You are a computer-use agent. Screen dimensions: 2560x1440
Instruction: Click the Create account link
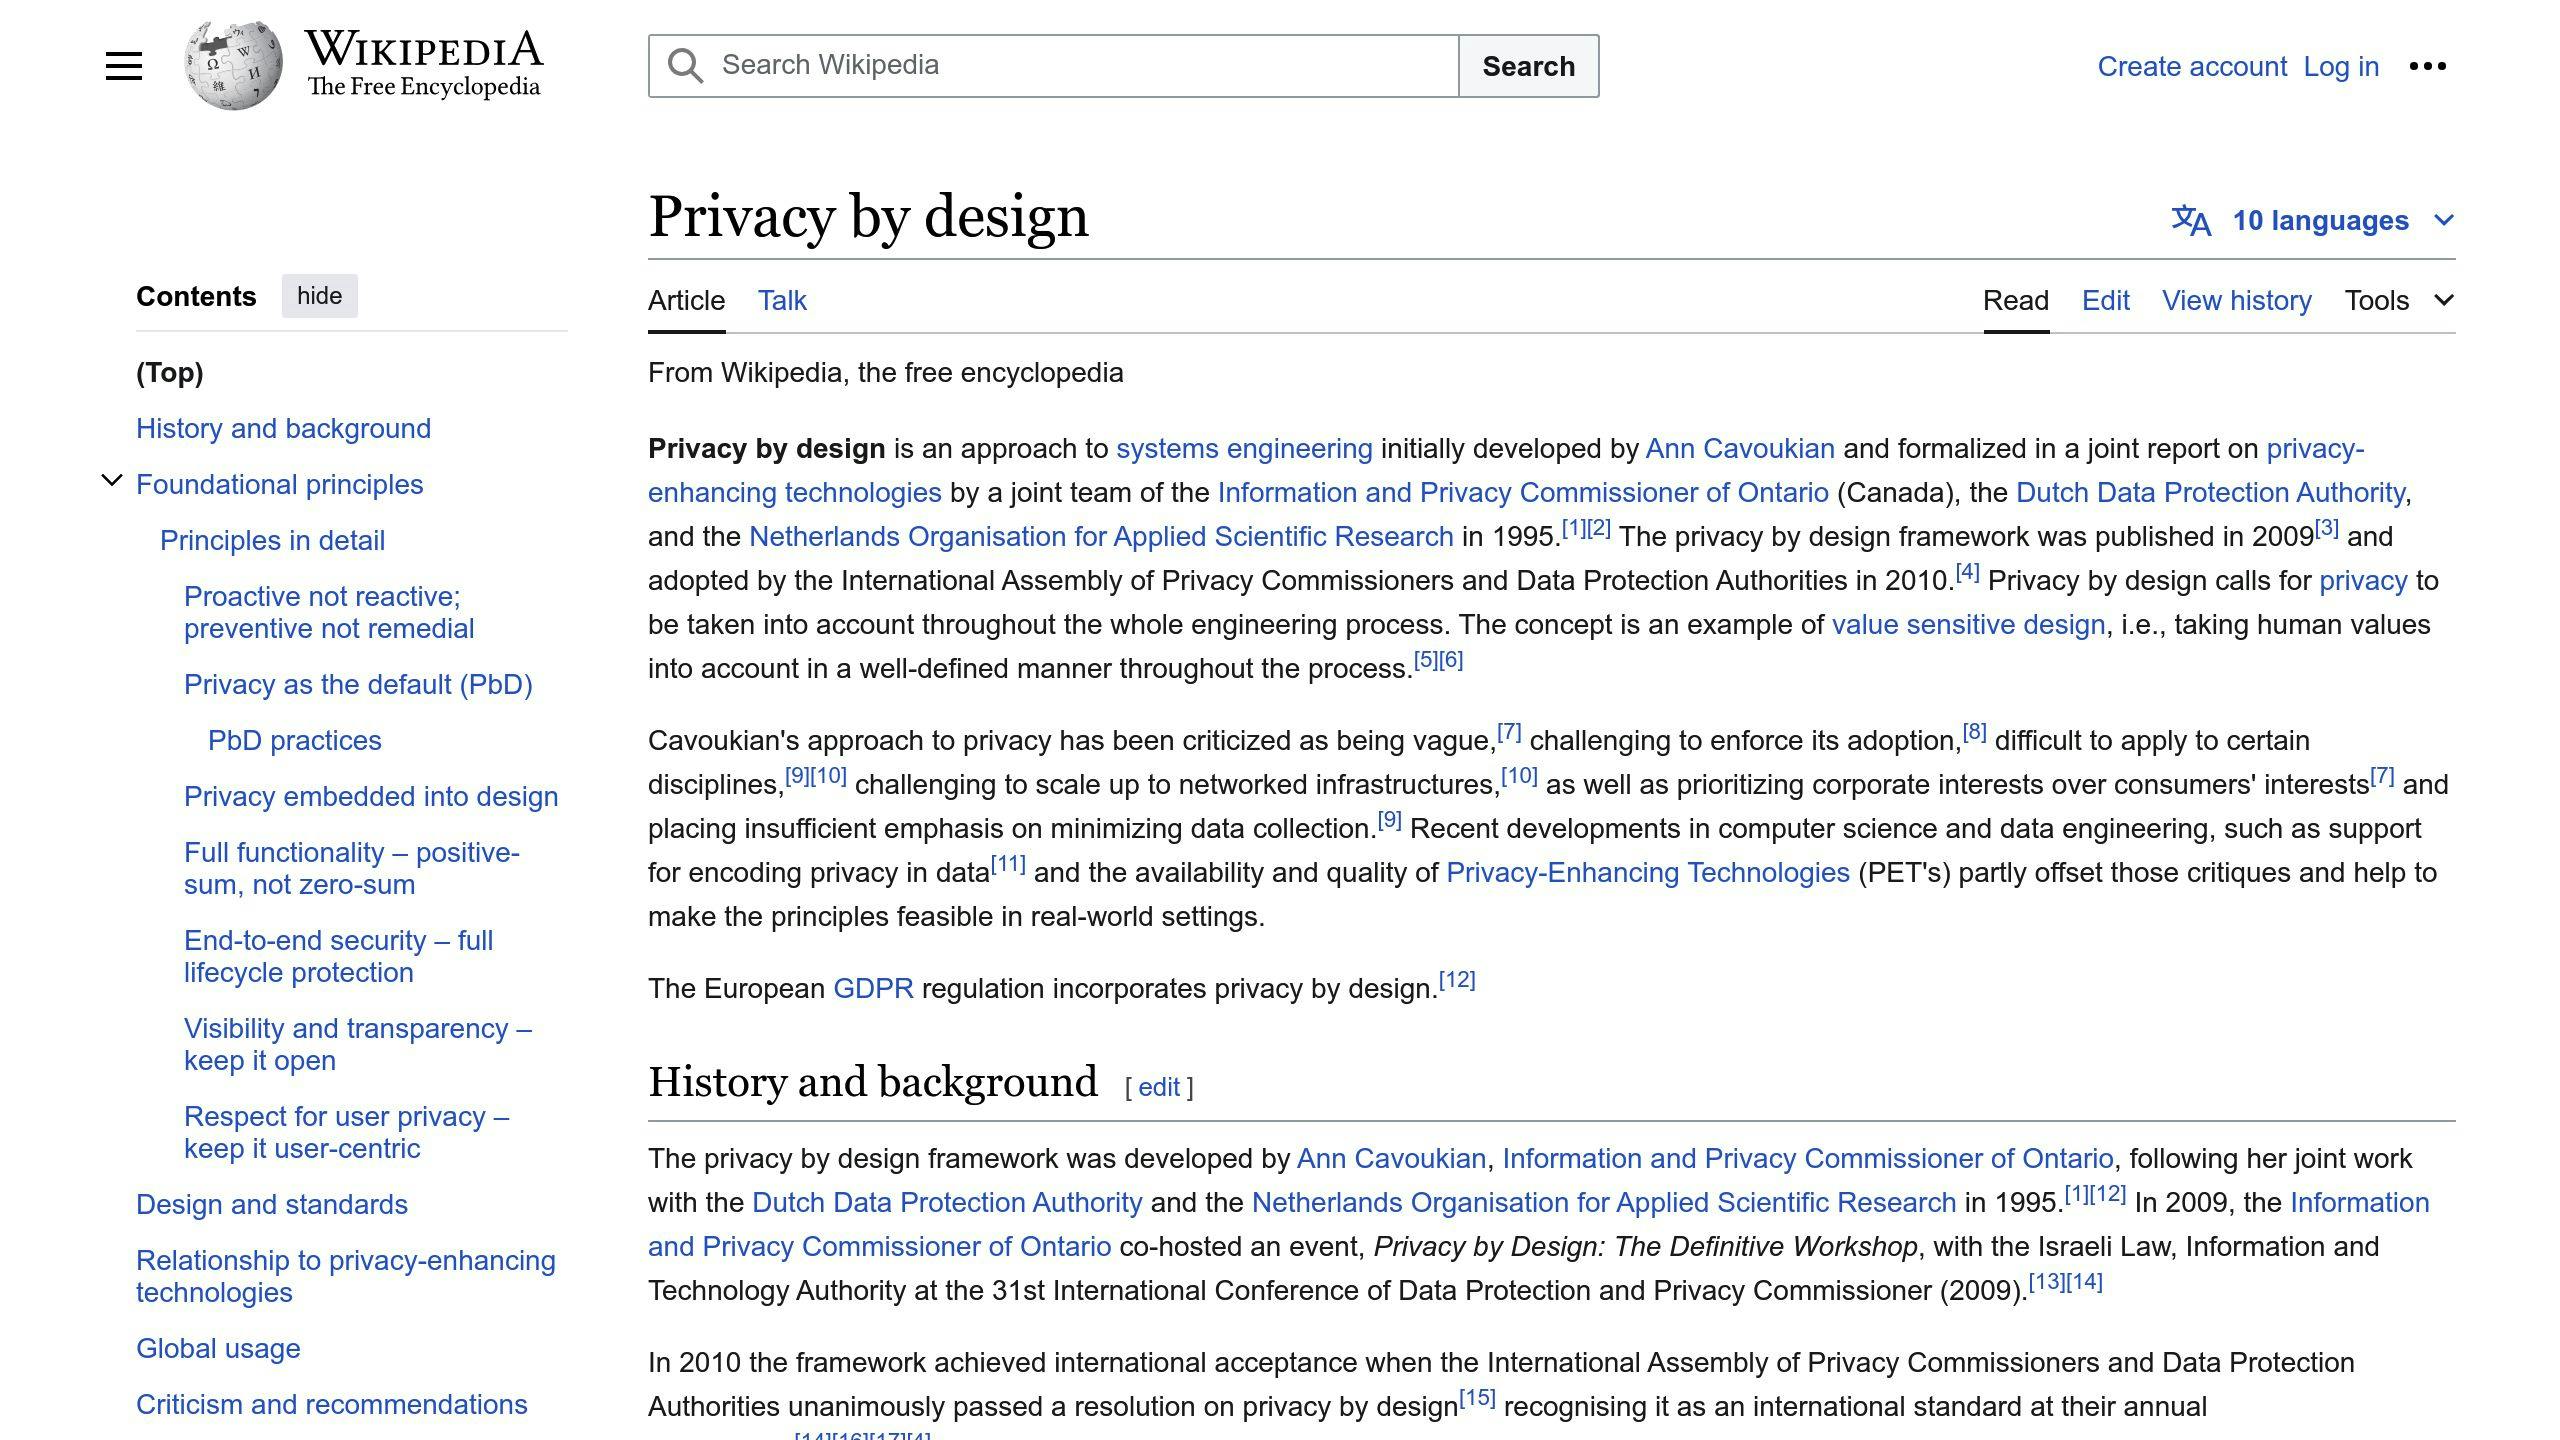2192,66
